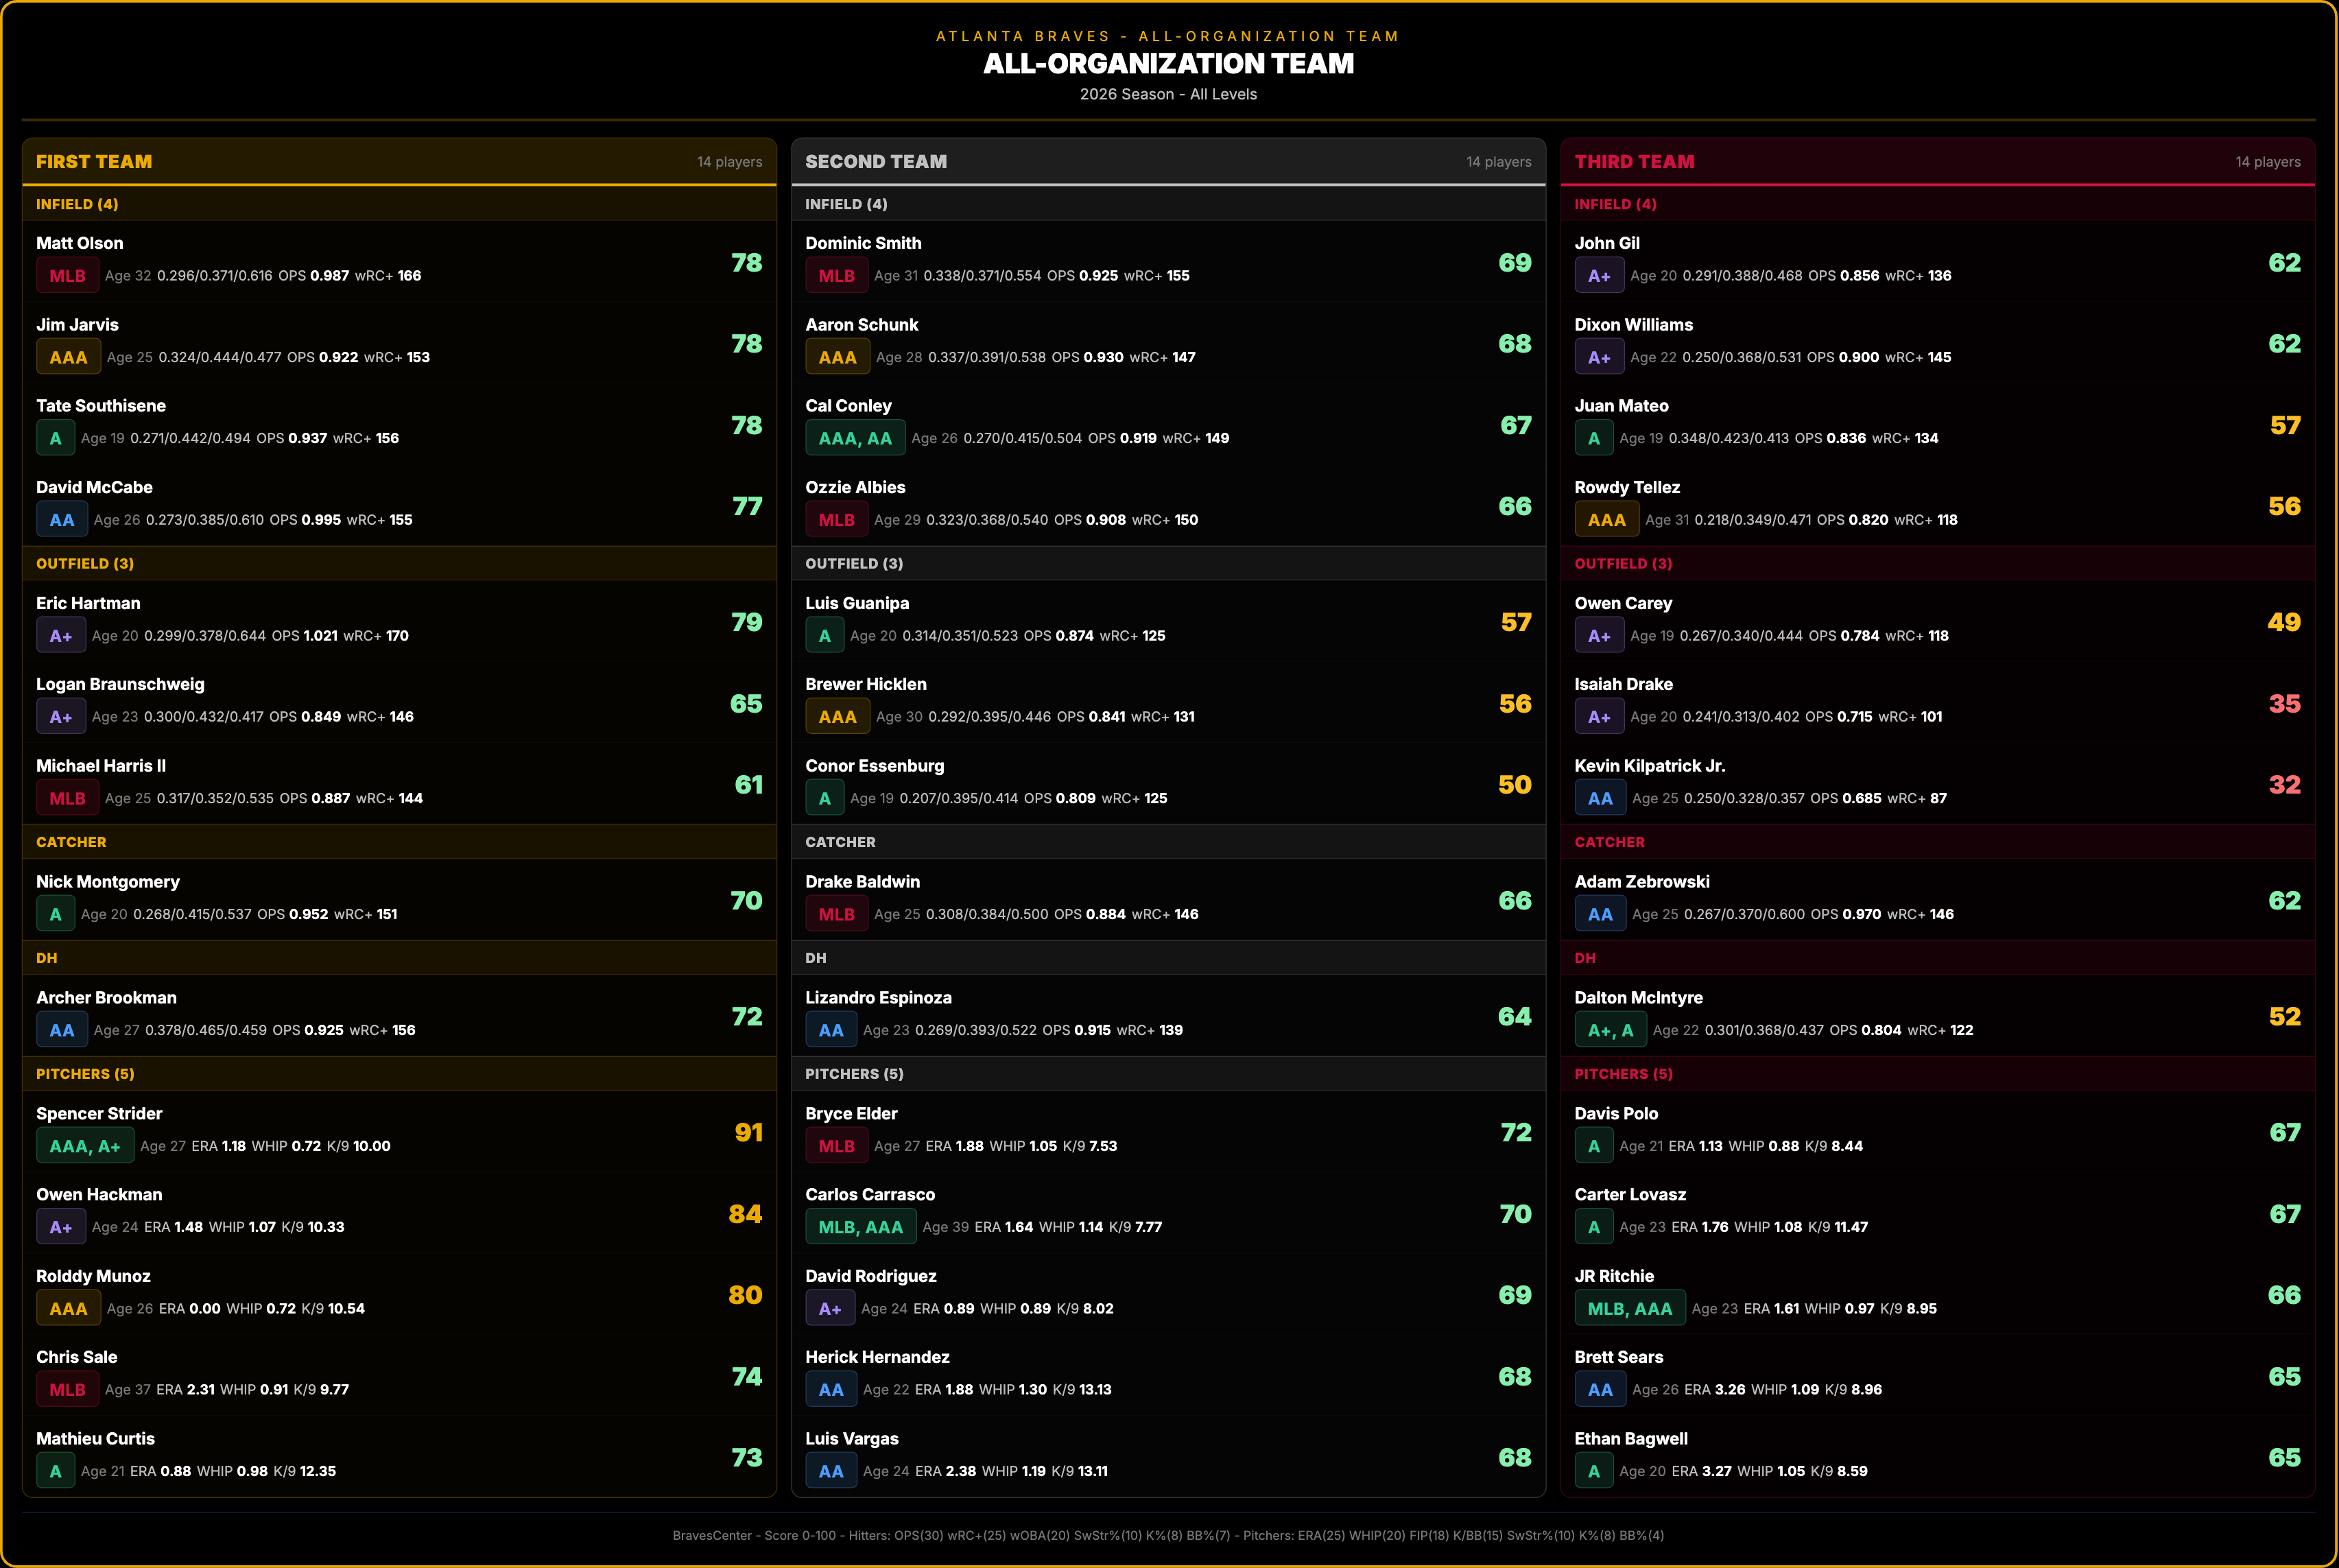
Task: Click the AA badge under Adam Zebrowski
Action: pyautogui.click(x=1600, y=914)
